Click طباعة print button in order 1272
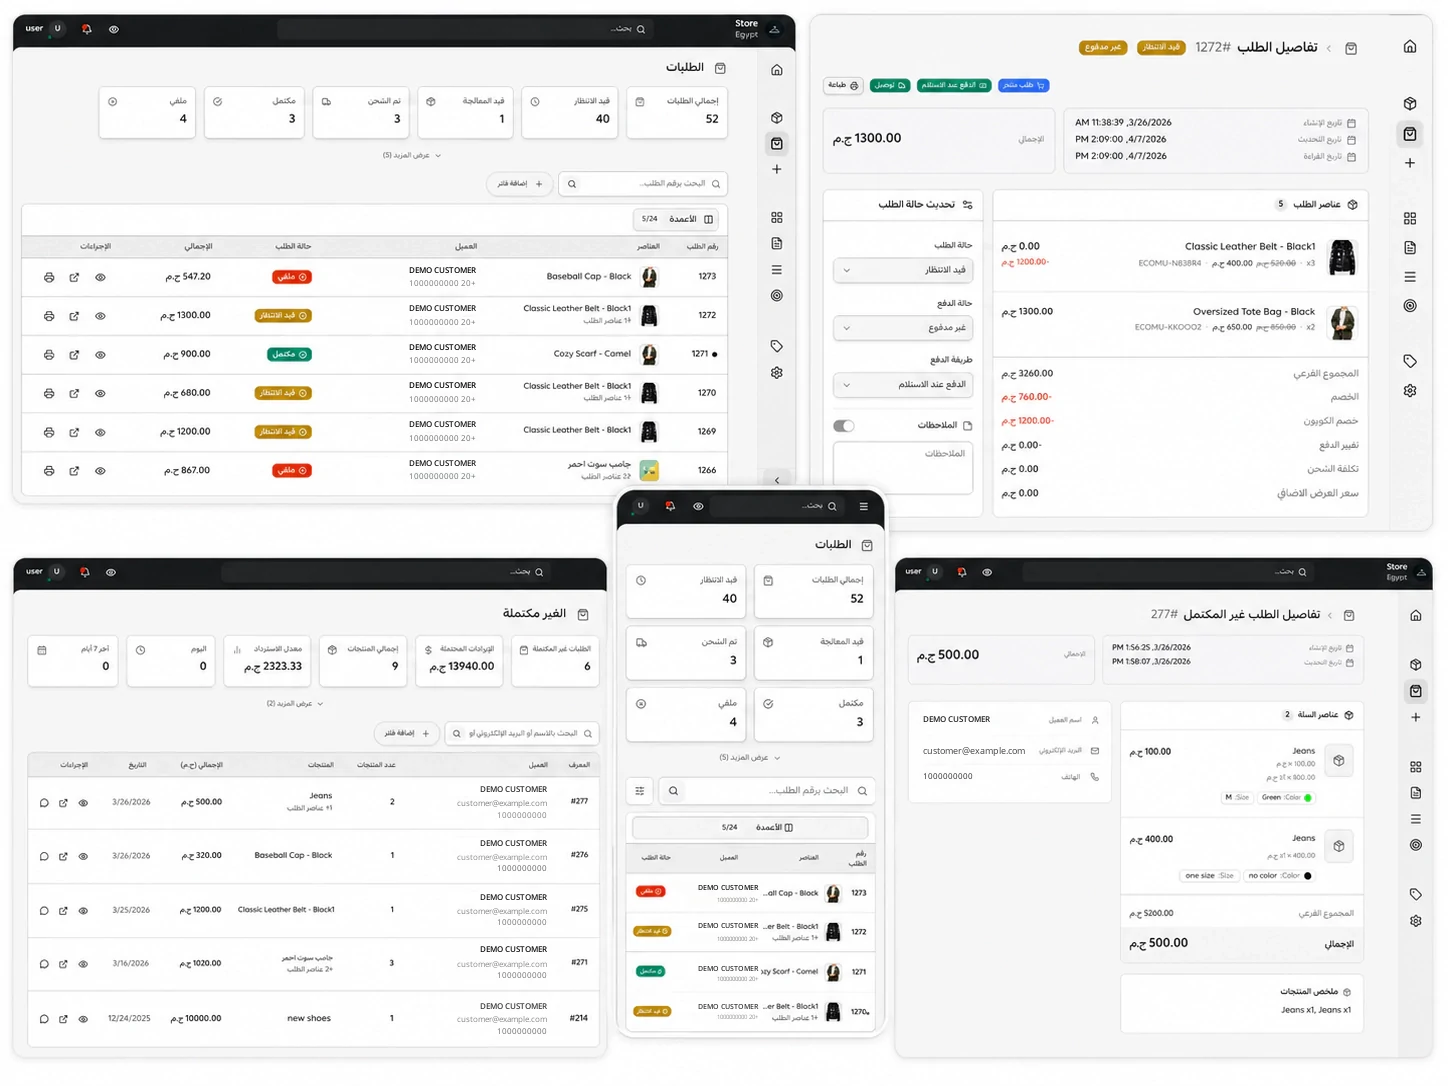 (x=843, y=85)
